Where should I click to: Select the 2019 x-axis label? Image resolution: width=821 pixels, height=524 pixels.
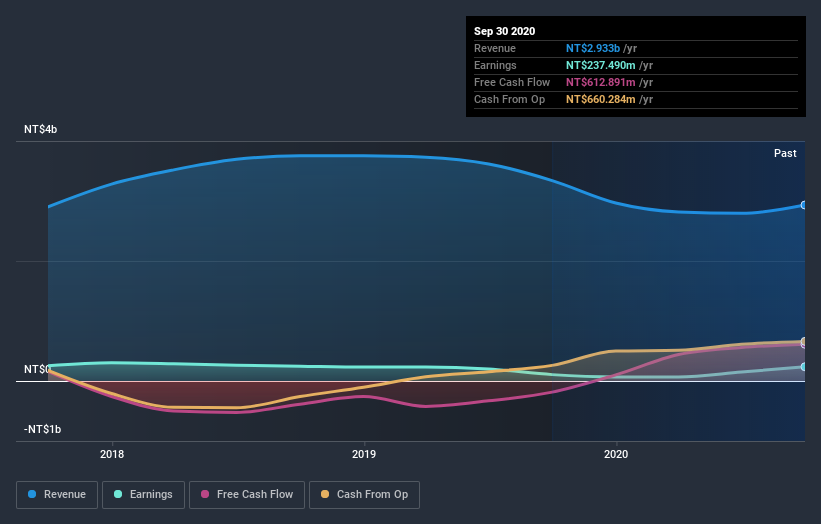[x=364, y=454]
